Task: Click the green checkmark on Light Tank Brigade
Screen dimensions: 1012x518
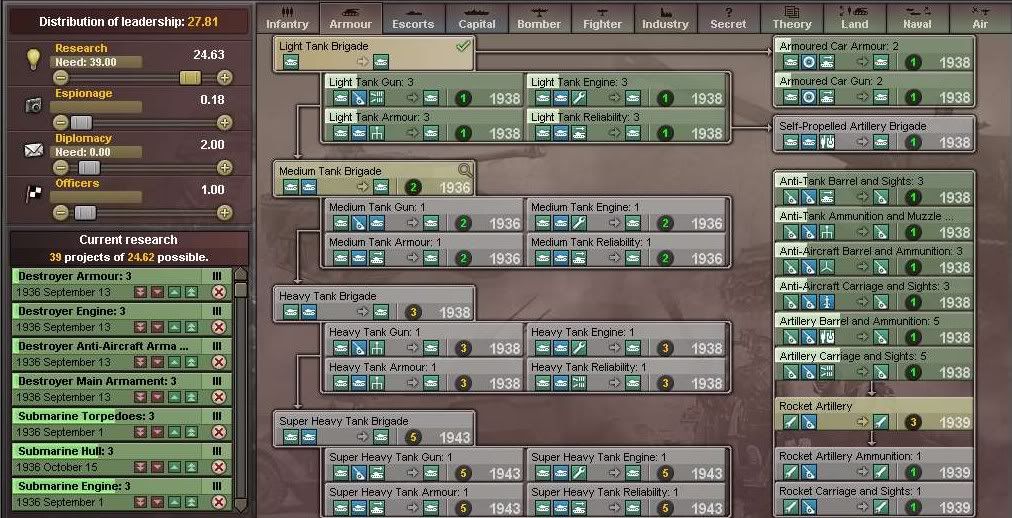Action: point(463,45)
